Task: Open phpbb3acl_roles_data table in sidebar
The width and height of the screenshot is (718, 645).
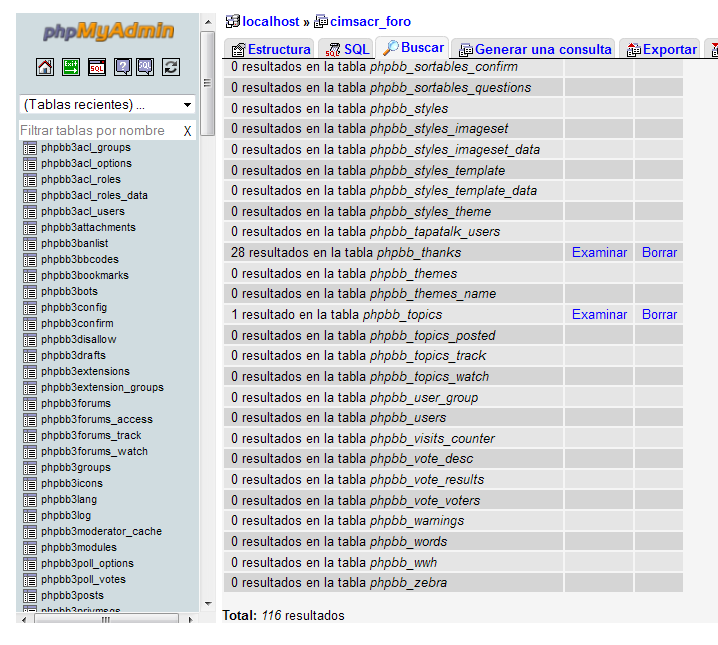Action: [94, 195]
